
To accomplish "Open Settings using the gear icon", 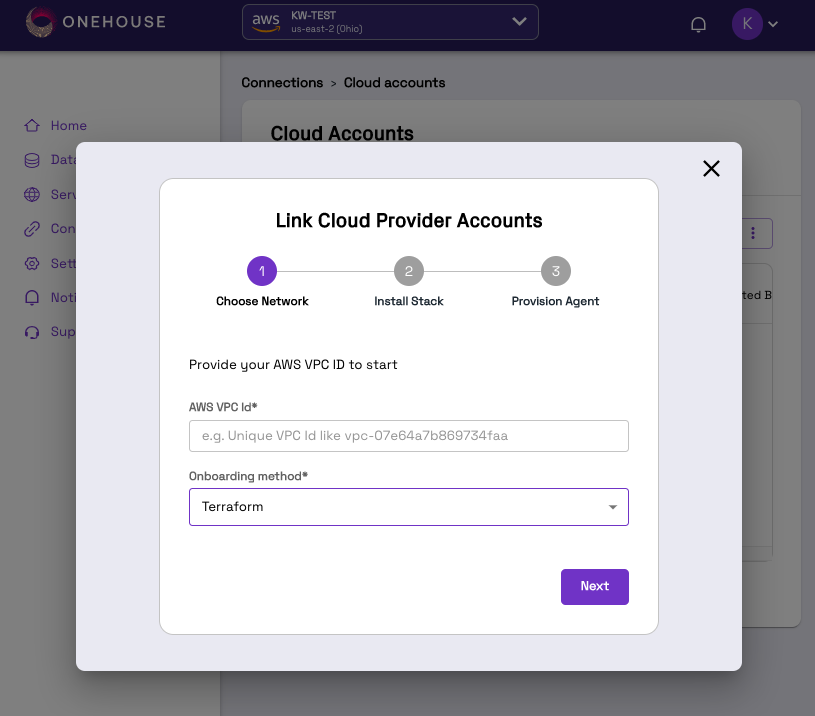I will [31, 263].
